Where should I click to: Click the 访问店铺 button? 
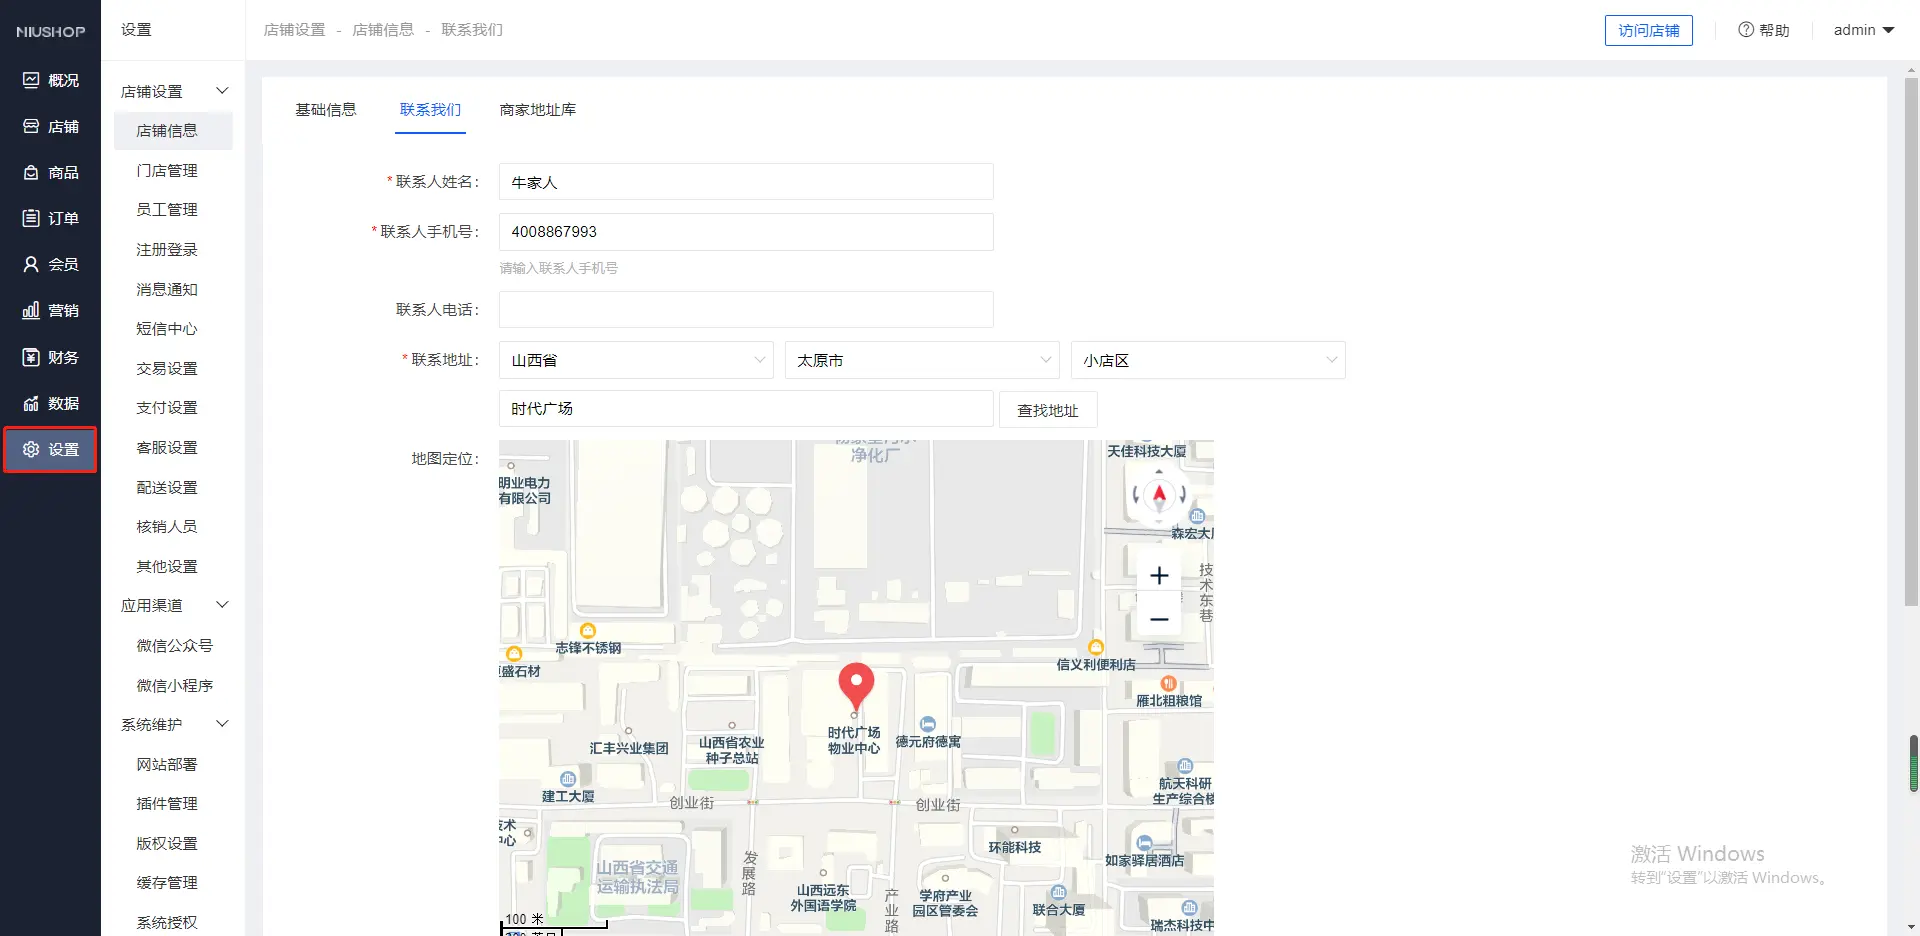point(1648,31)
